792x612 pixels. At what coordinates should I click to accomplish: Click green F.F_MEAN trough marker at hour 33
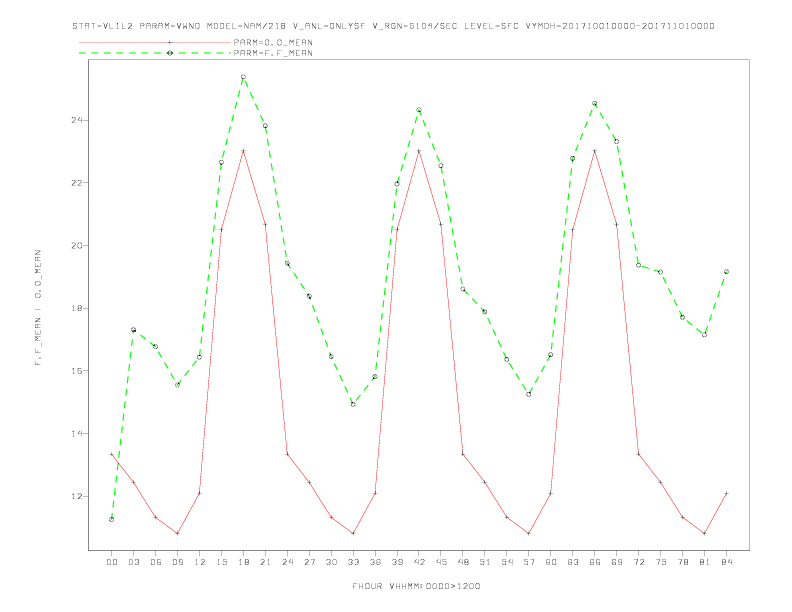353,404
